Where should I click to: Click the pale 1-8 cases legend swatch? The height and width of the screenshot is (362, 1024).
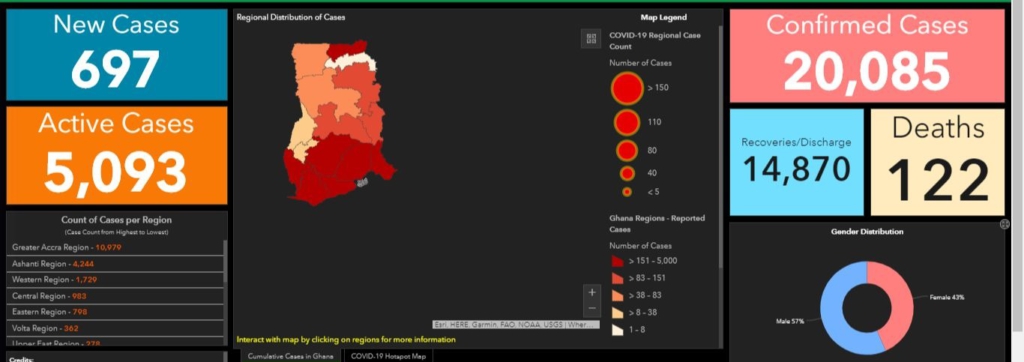click(x=617, y=329)
